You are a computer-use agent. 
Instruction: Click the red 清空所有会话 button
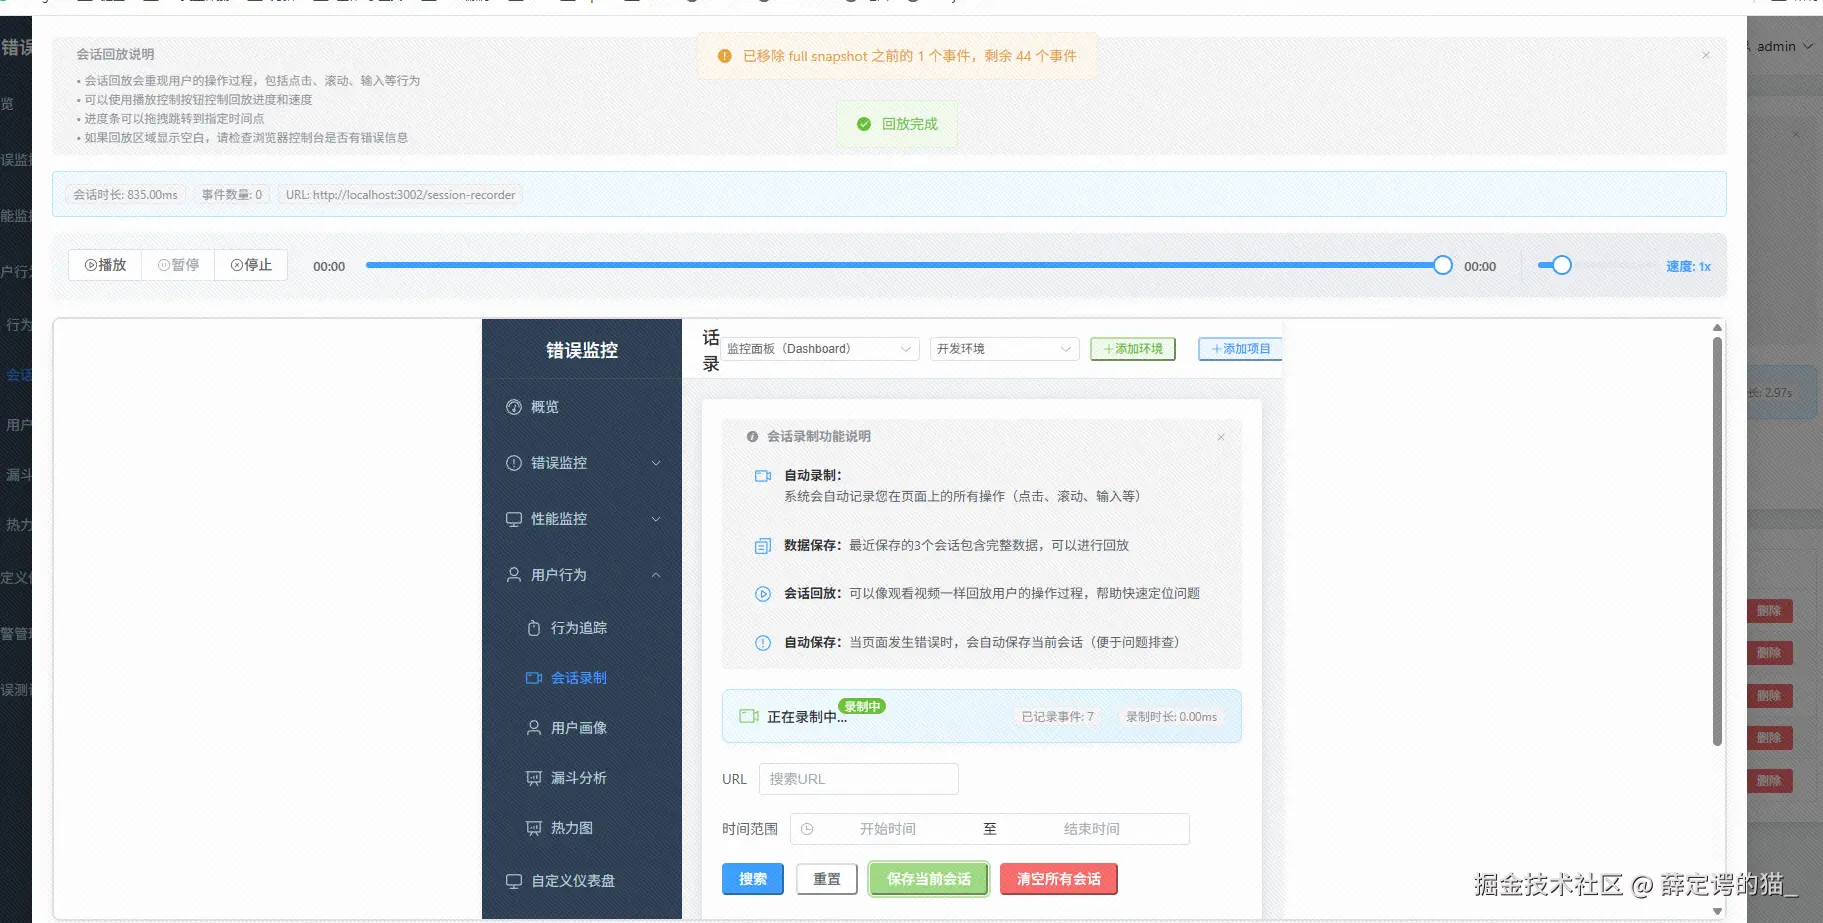click(x=1059, y=879)
